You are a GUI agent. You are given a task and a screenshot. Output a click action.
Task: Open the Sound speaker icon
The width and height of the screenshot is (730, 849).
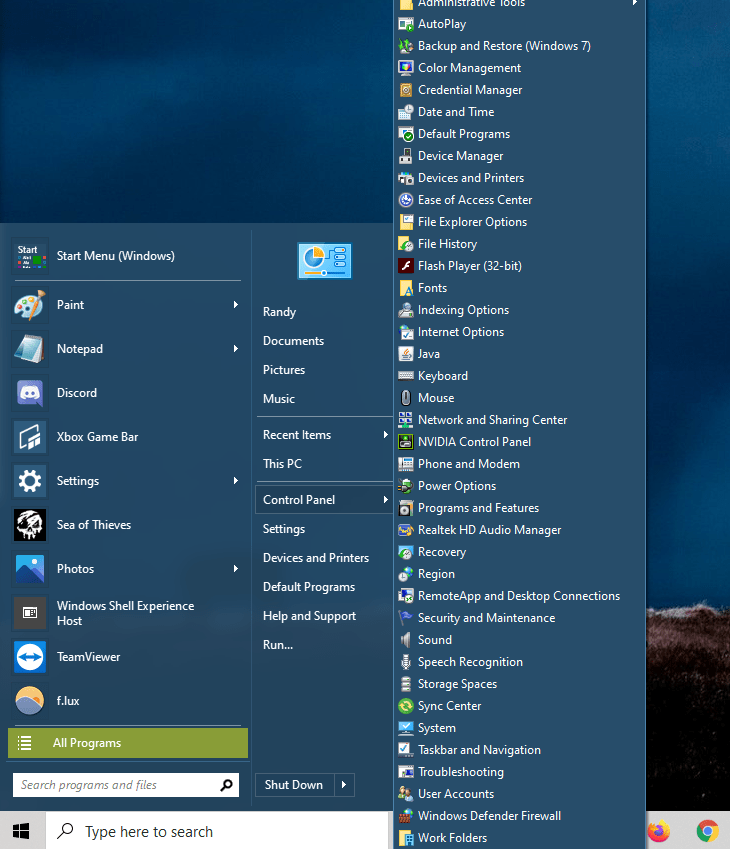tap(406, 640)
